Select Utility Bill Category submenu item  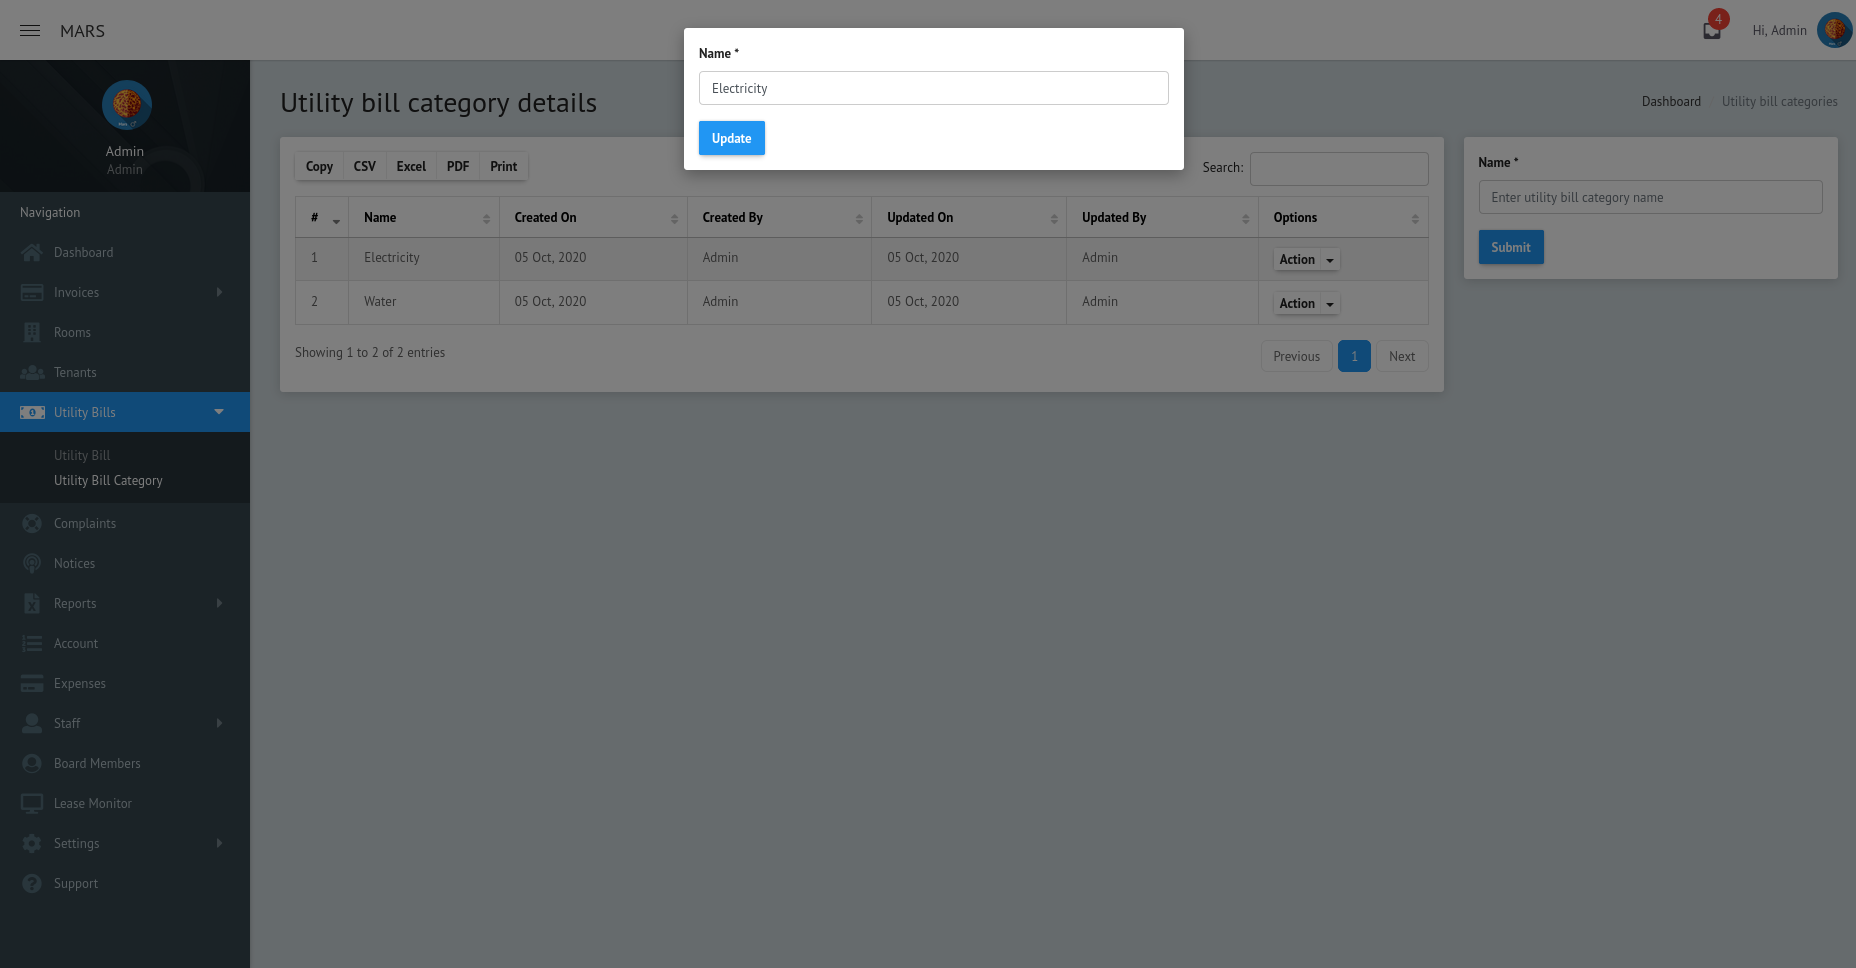point(108,480)
